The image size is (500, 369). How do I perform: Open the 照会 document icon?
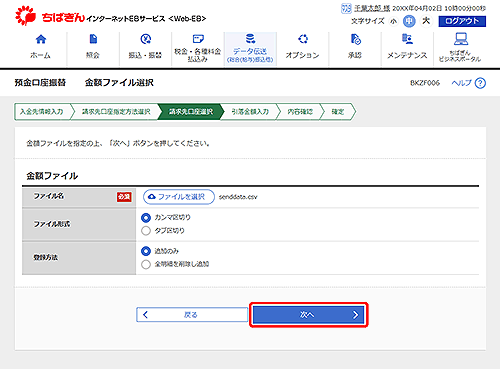(x=93, y=39)
